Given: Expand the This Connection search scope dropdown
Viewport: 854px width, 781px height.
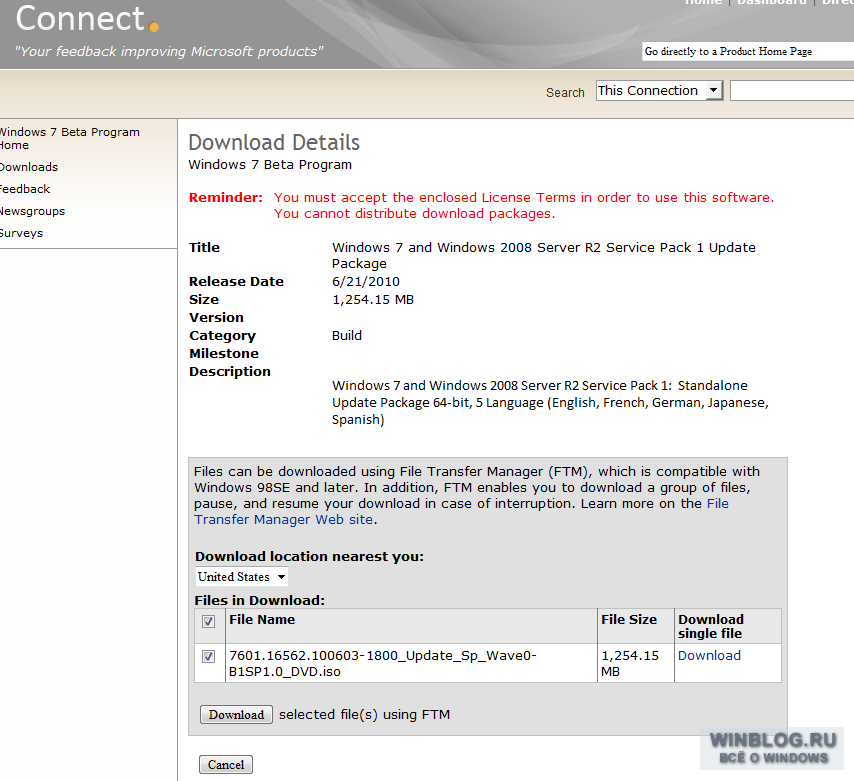Looking at the screenshot, I should 659,90.
